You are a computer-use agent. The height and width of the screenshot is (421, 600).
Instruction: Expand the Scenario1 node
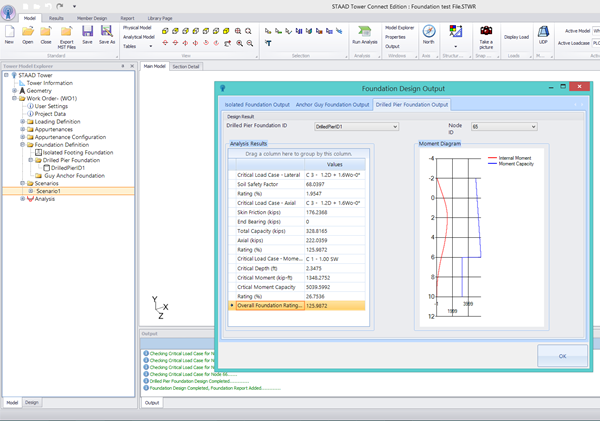tap(31, 191)
